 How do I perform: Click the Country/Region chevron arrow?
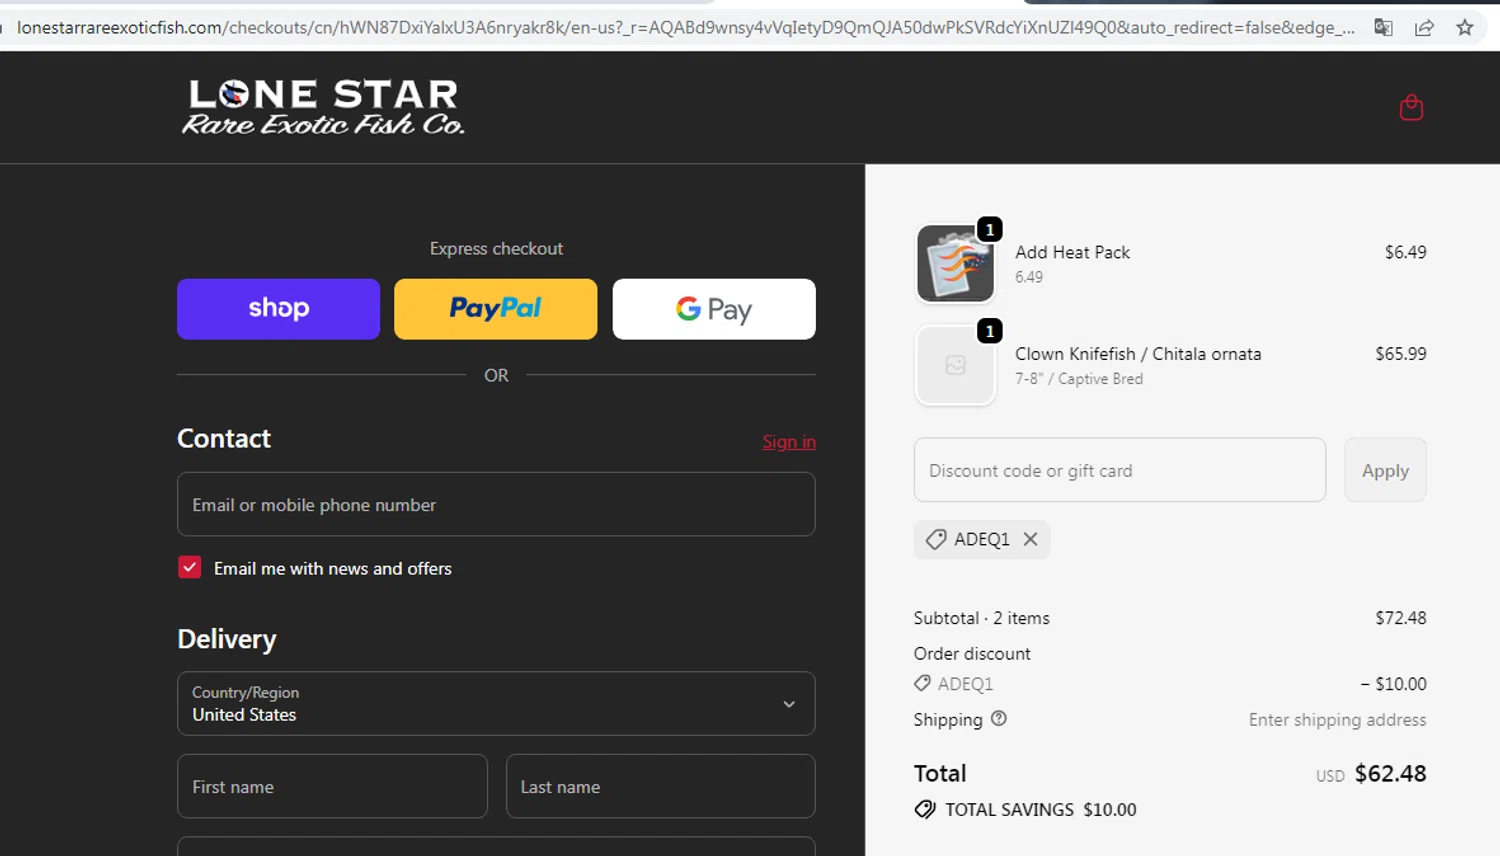point(789,704)
